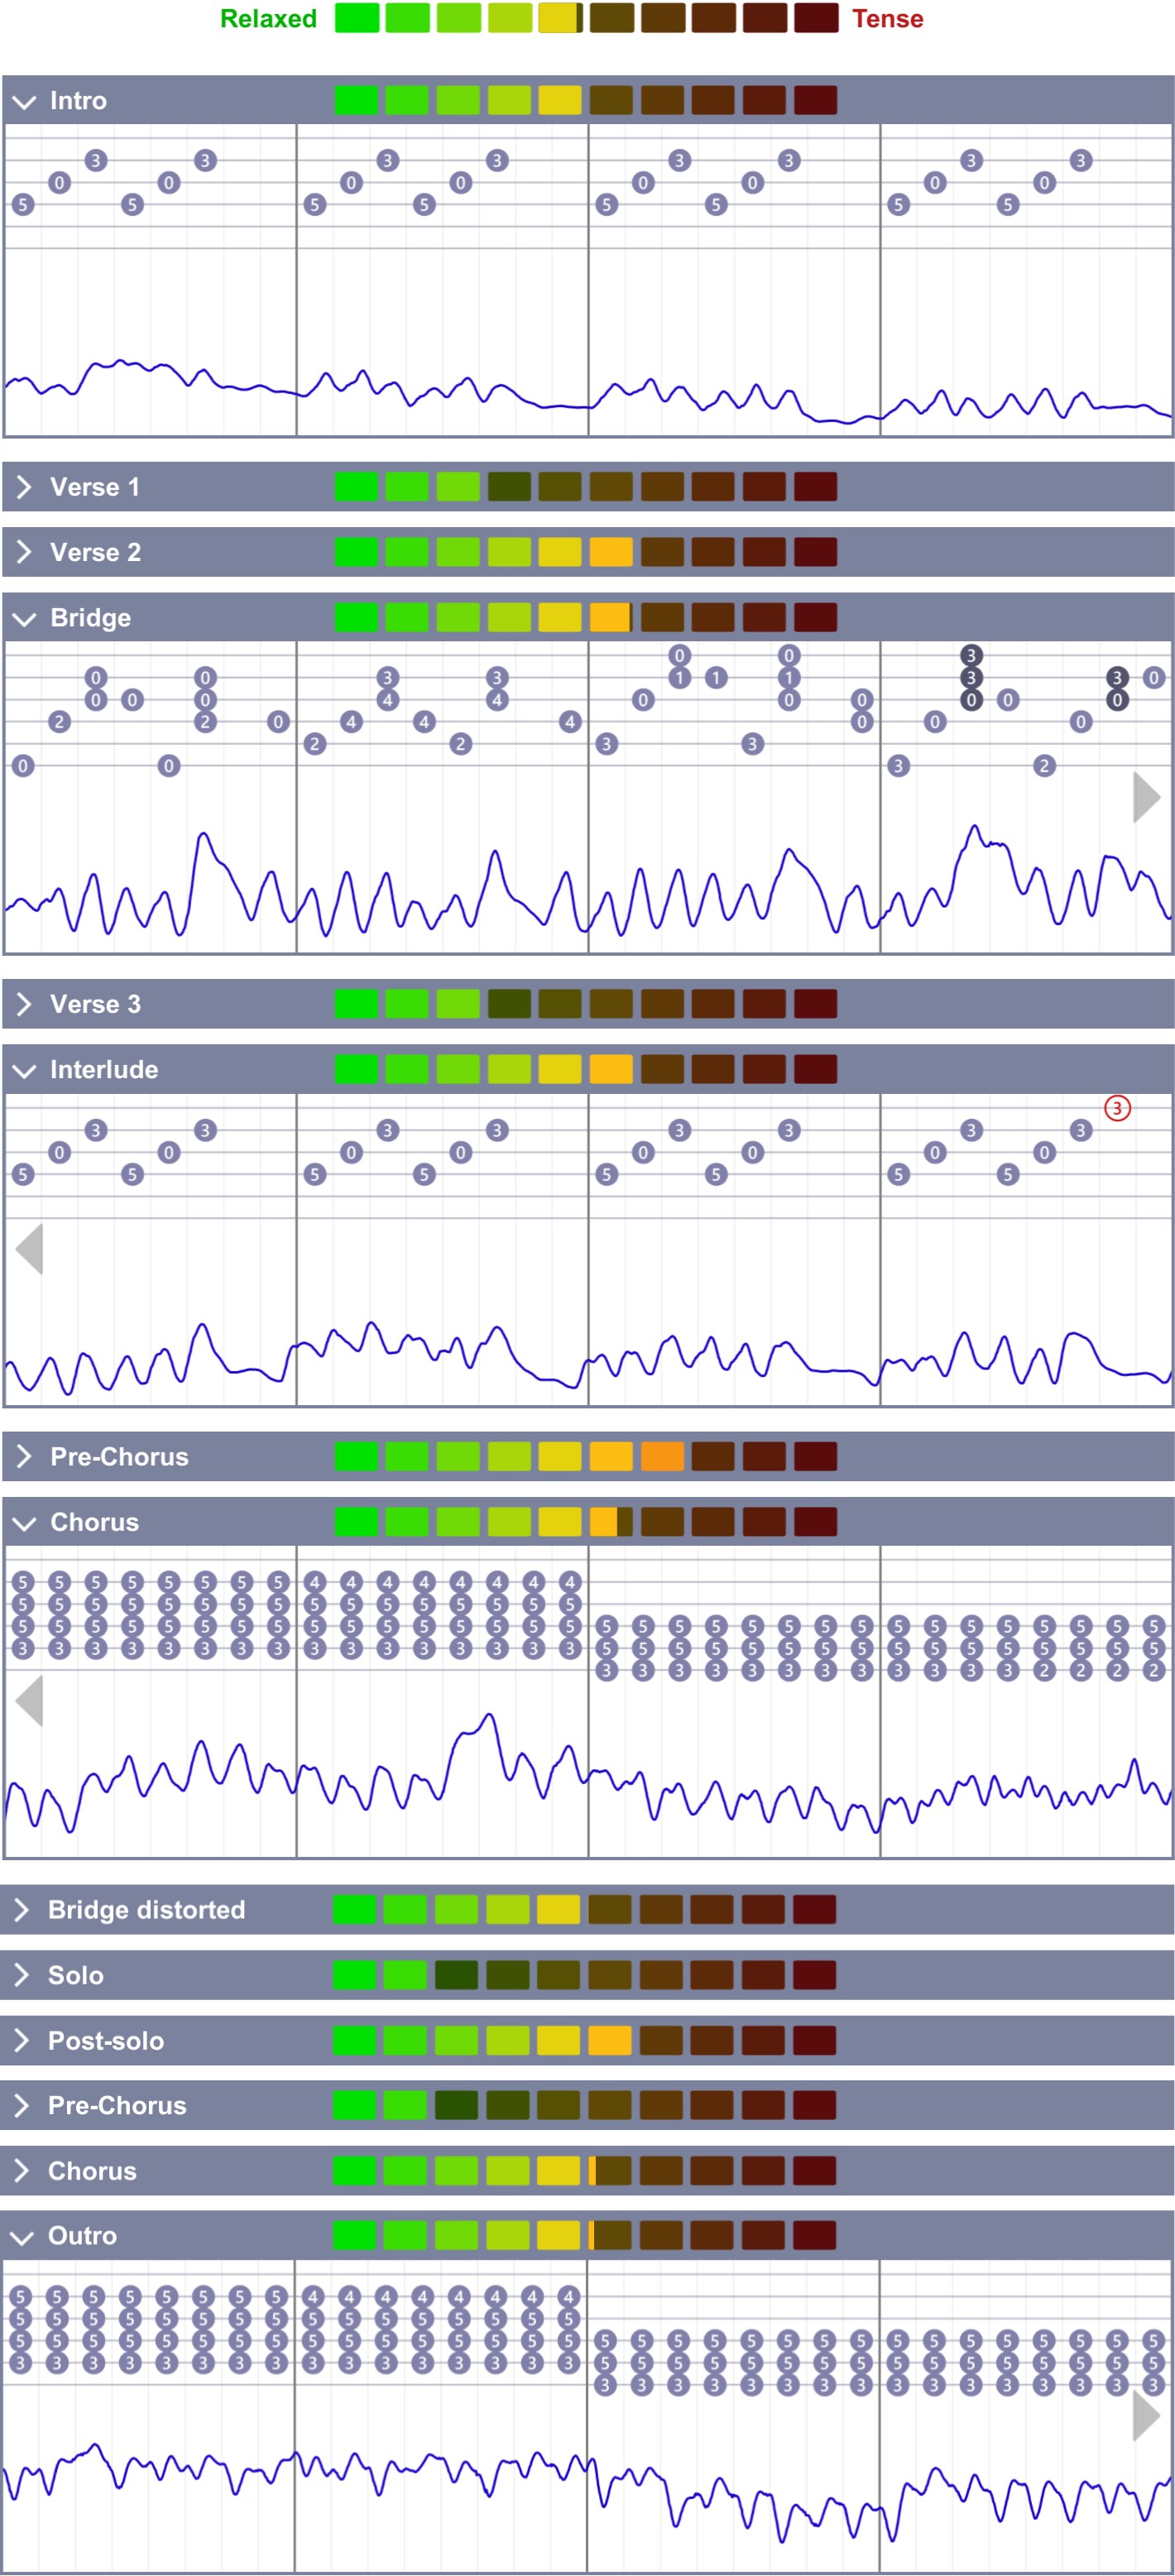
Task: Click the Interlude section title
Action: click(x=104, y=1070)
